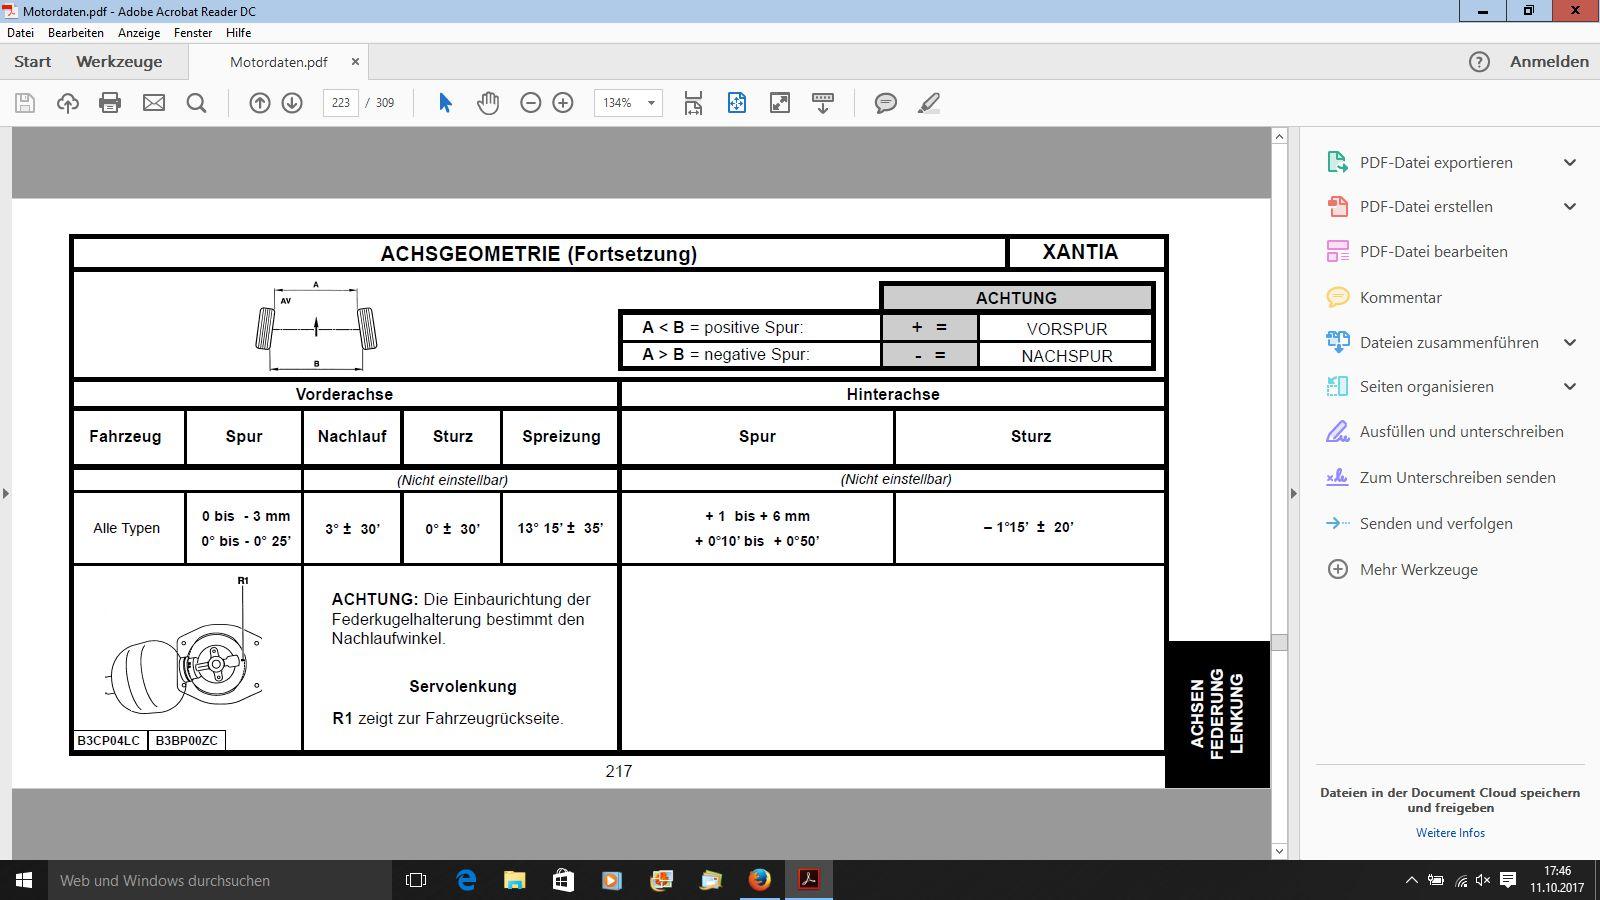Open the Hilfe menu
This screenshot has height=900, width=1600.
[x=238, y=33]
